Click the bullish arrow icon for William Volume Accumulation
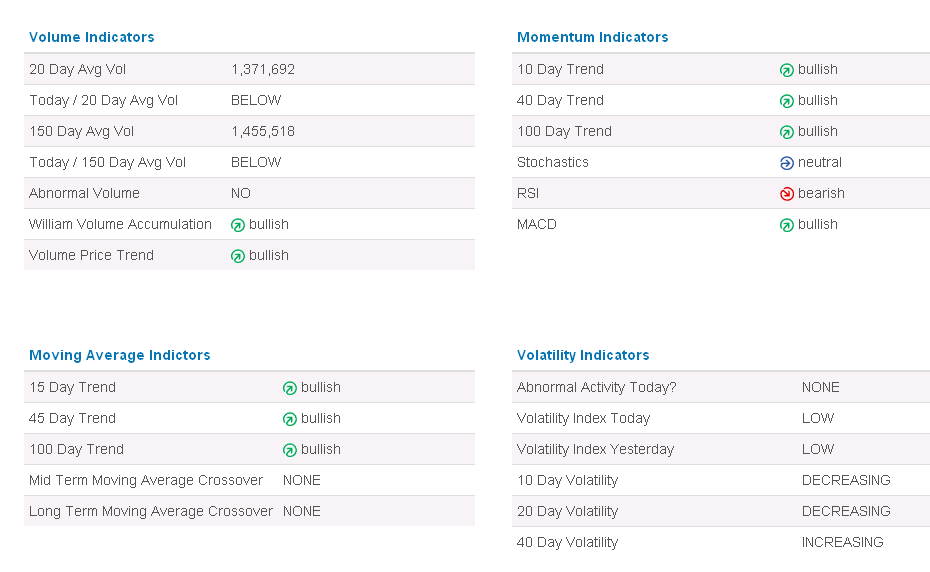This screenshot has height=572, width=930. tap(238, 225)
